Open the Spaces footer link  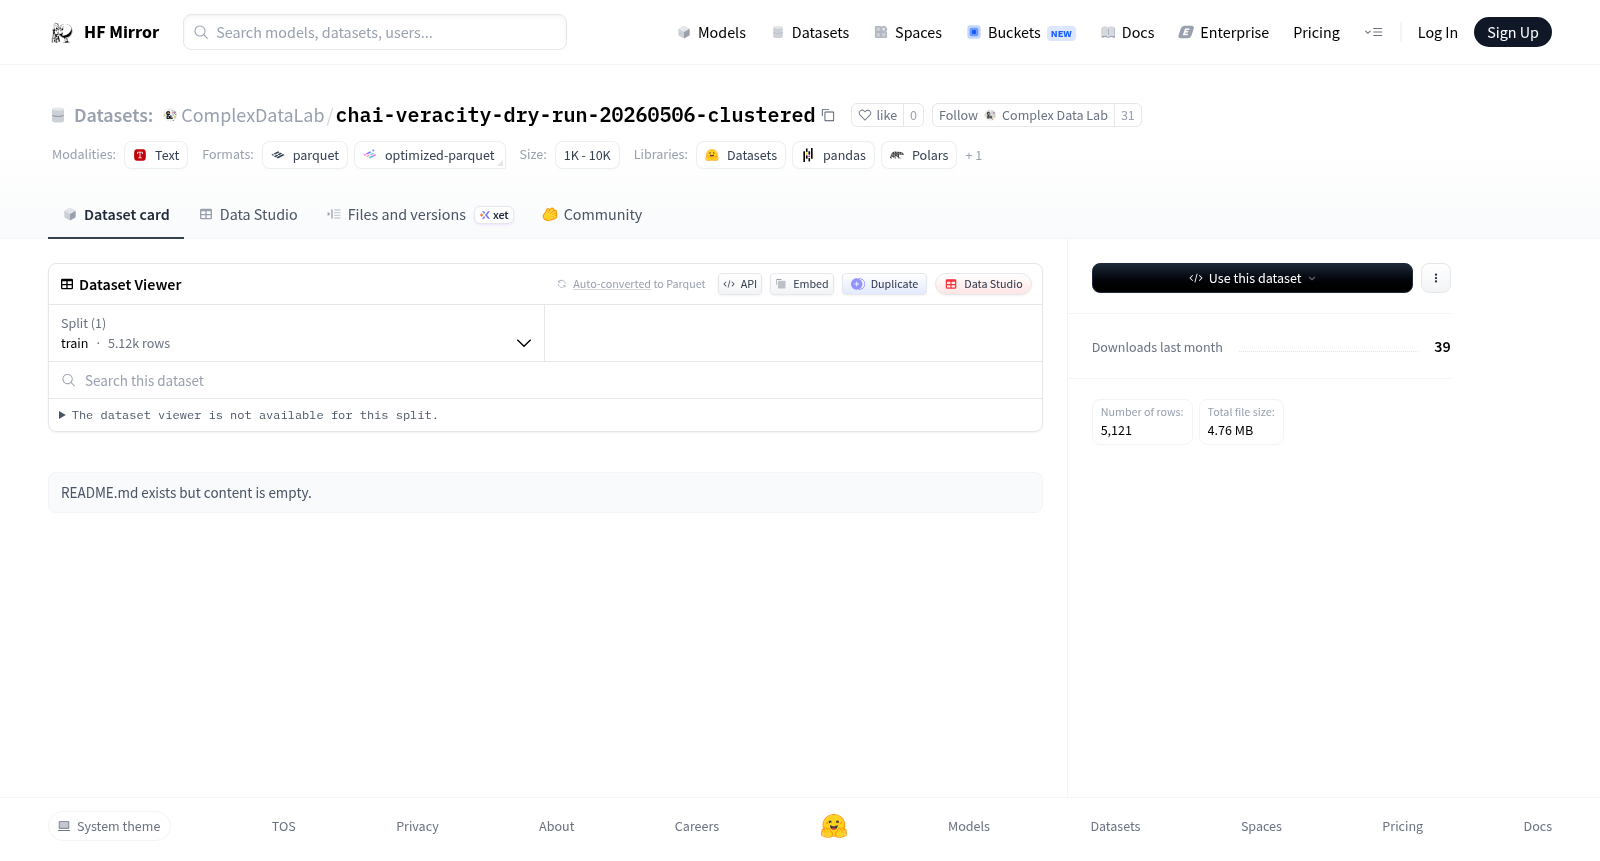pyautogui.click(x=1261, y=826)
